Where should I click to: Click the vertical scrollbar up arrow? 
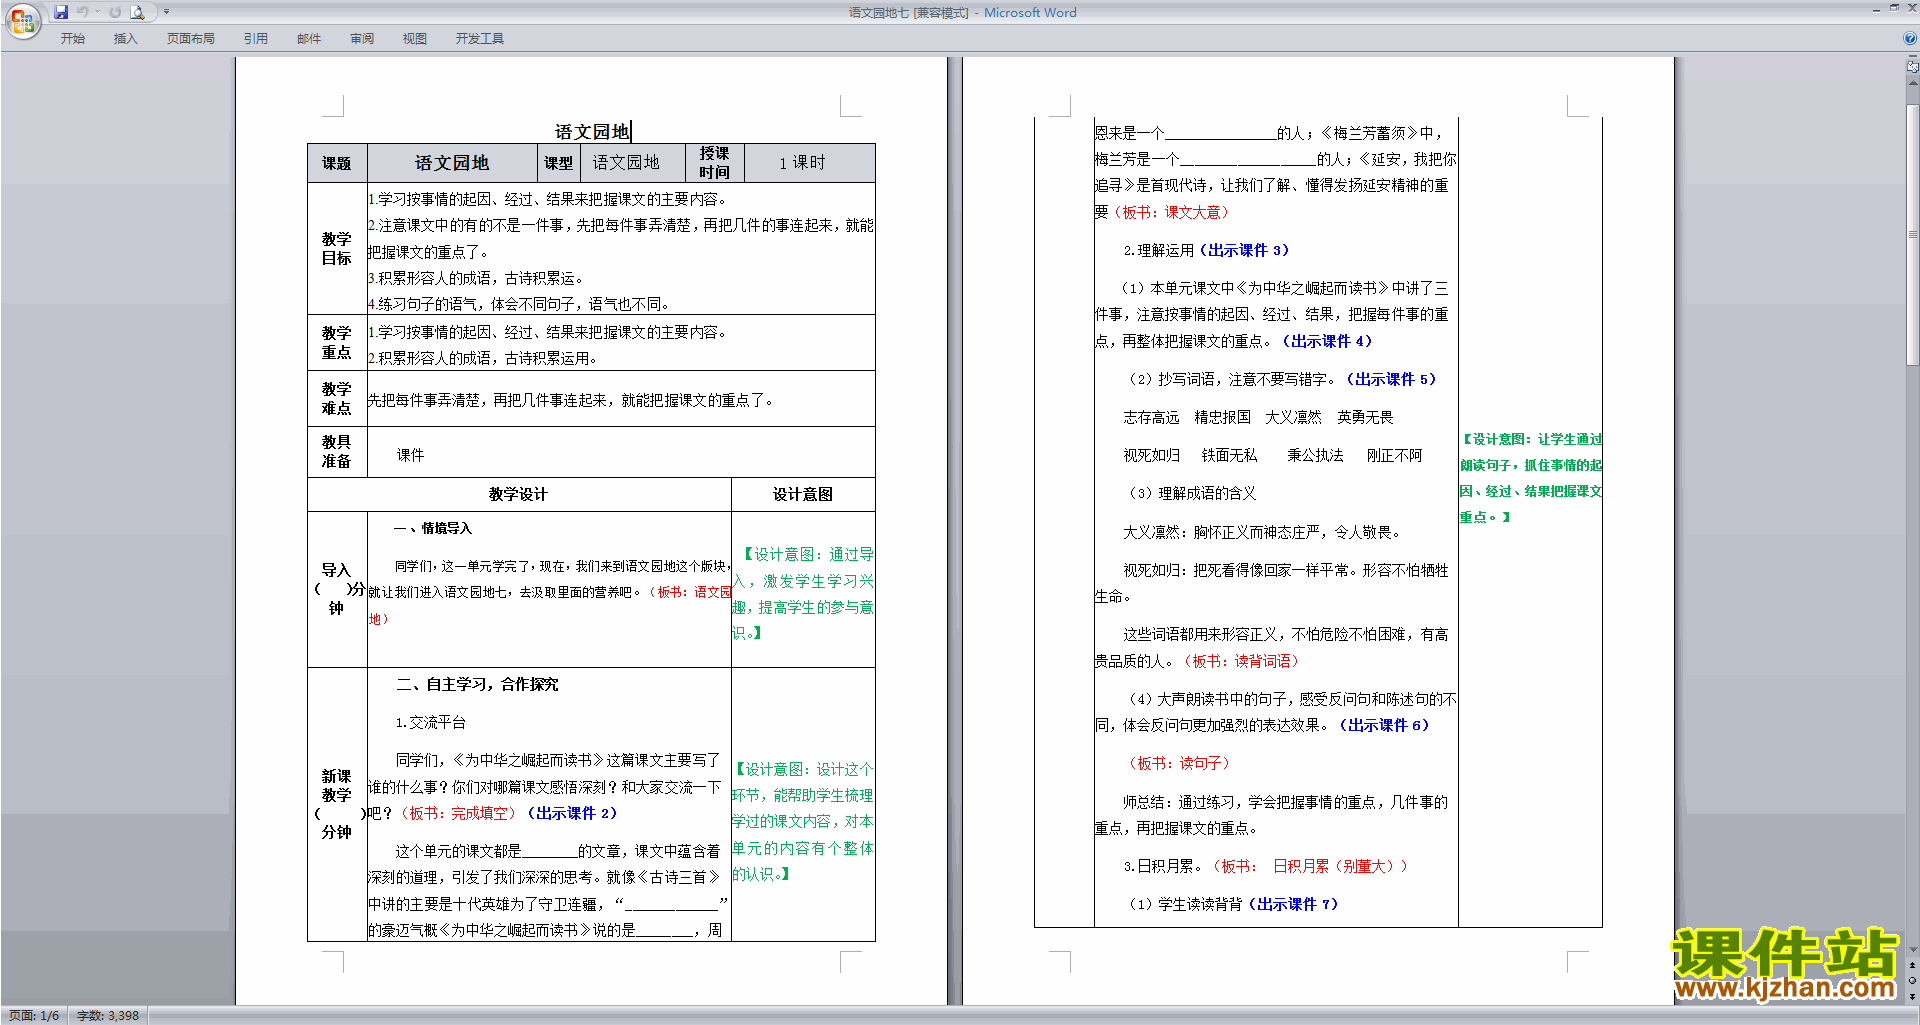click(x=1912, y=83)
